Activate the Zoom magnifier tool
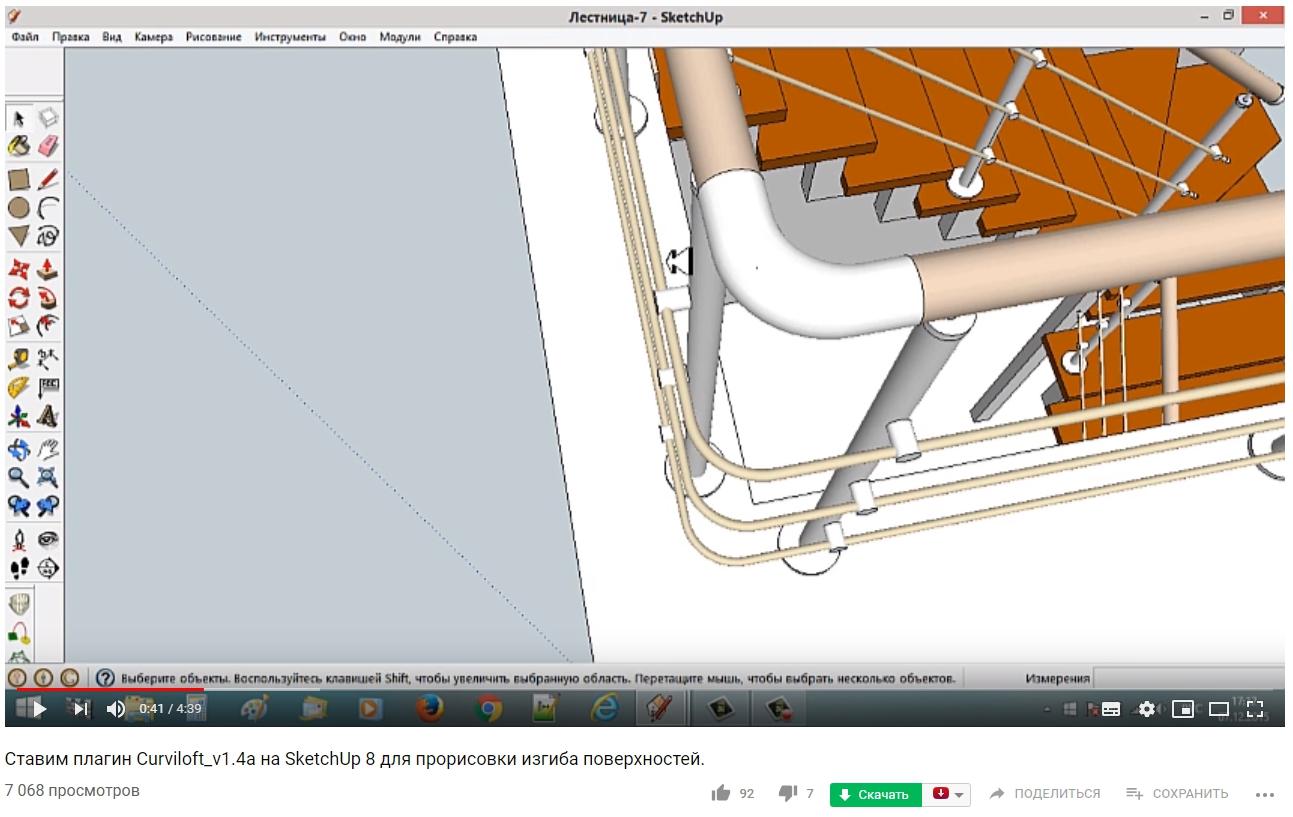1293x817 pixels. tap(19, 477)
